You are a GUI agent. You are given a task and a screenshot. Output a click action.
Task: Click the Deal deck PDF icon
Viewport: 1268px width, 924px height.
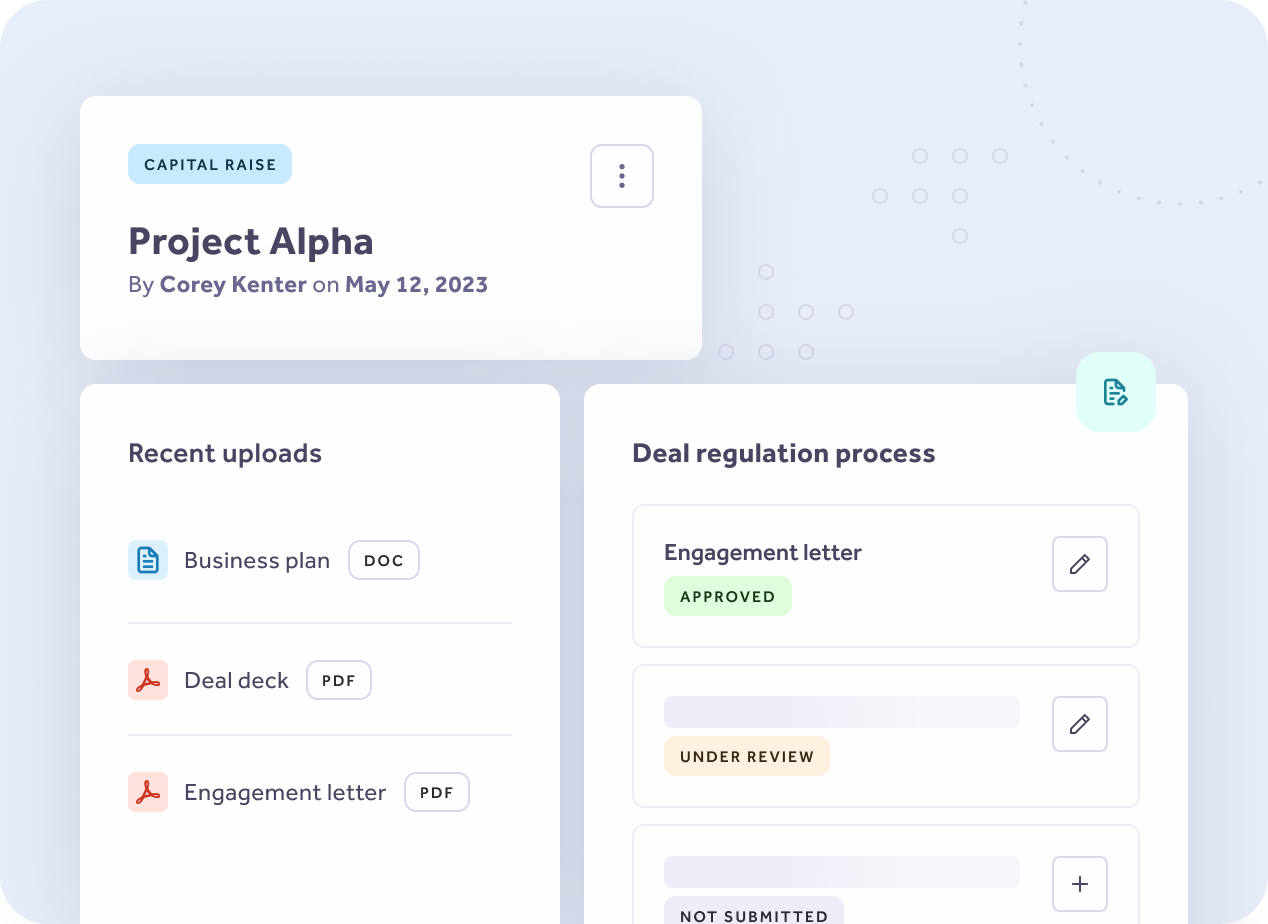tap(148, 680)
